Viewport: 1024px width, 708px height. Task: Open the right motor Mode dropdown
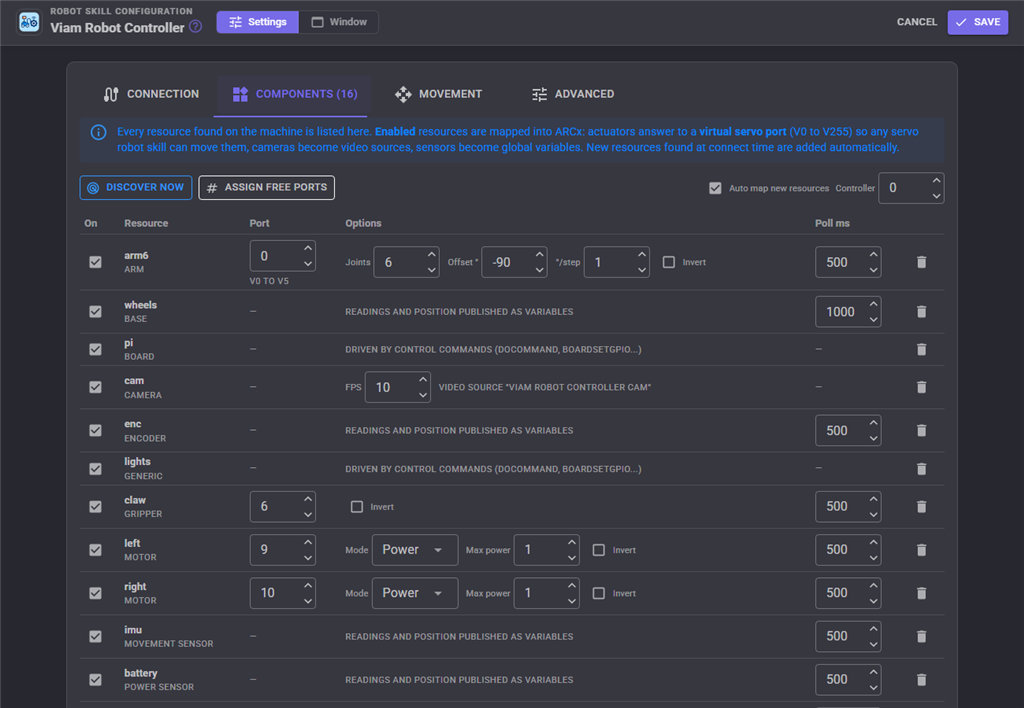[x=415, y=593]
